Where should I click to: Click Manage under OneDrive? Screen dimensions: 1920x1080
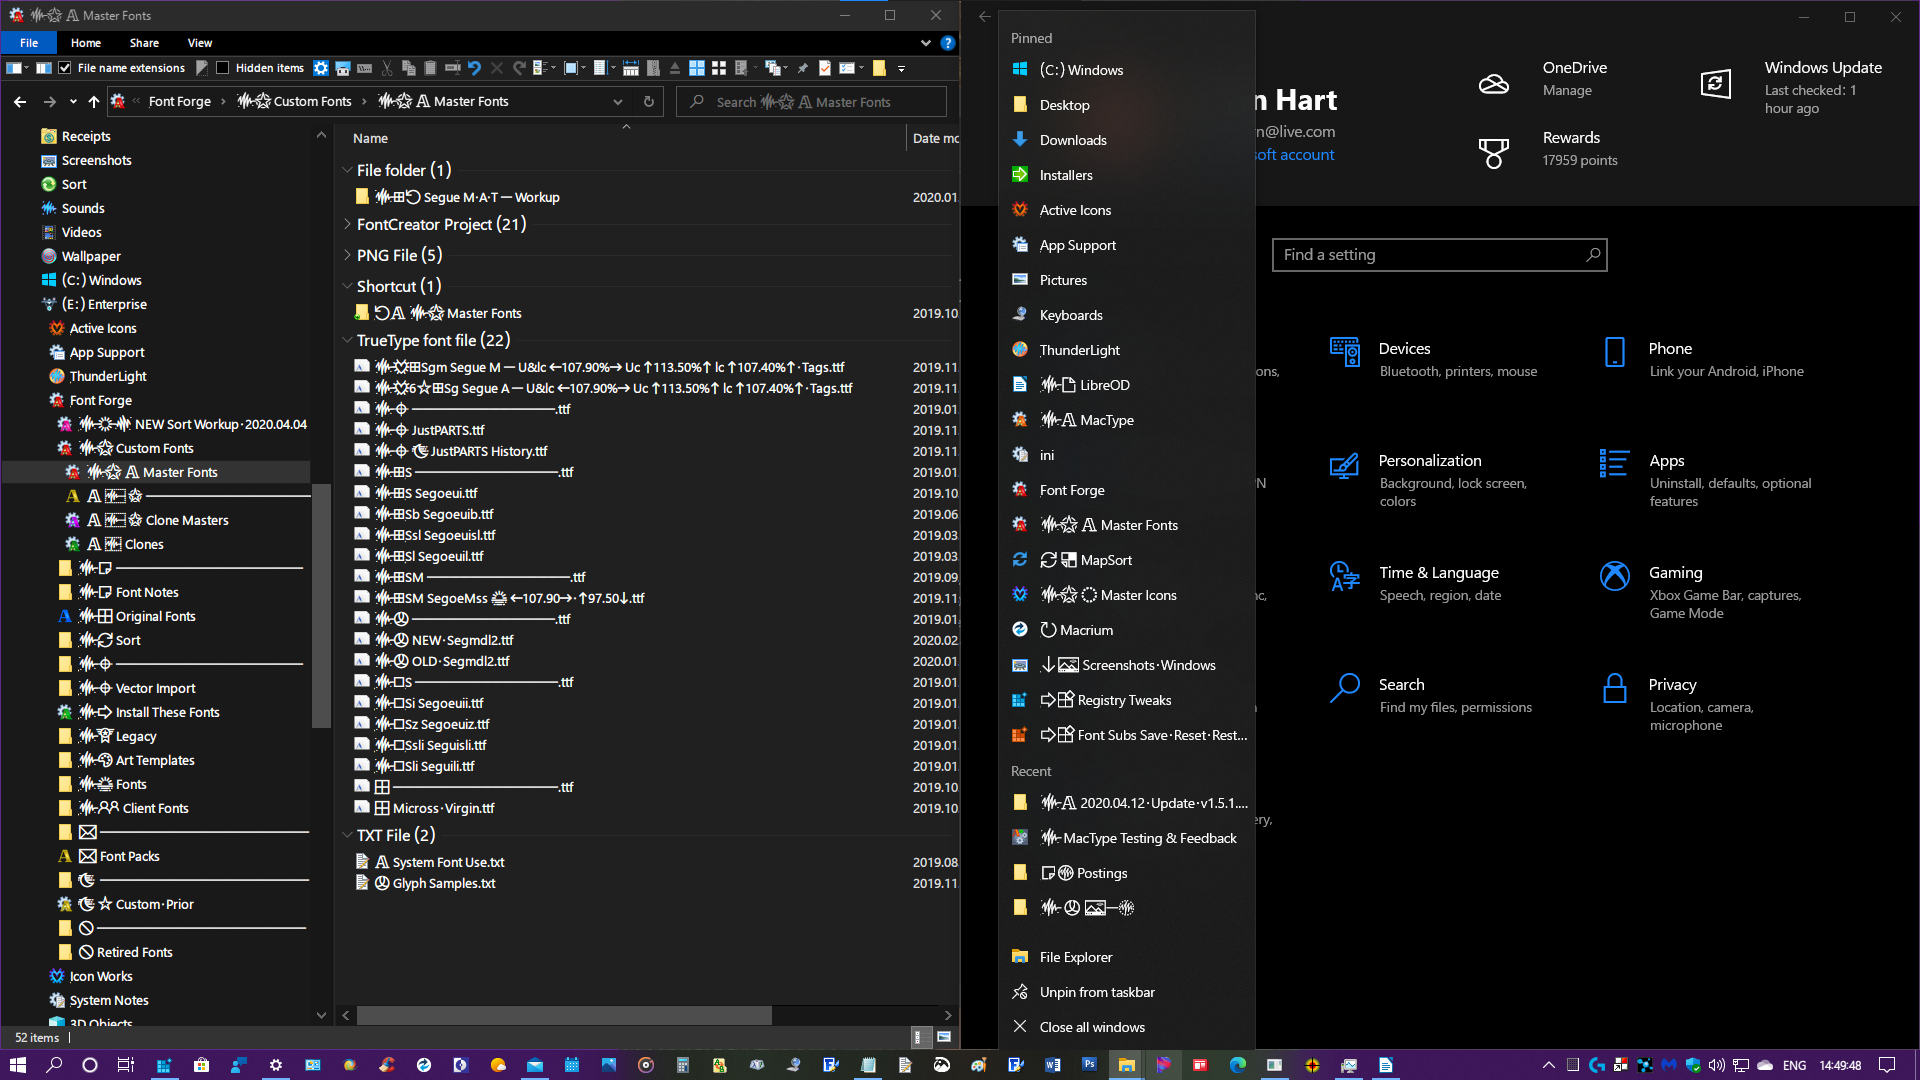click(1567, 90)
